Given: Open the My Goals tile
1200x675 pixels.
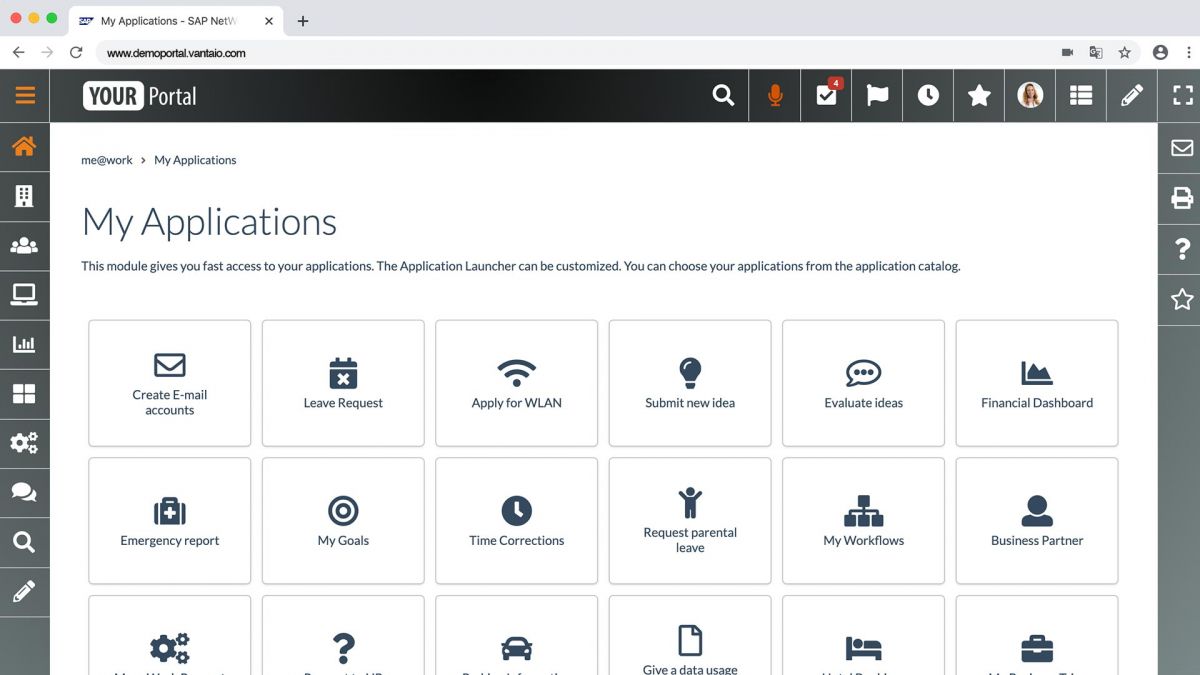Looking at the screenshot, I should click(x=343, y=521).
